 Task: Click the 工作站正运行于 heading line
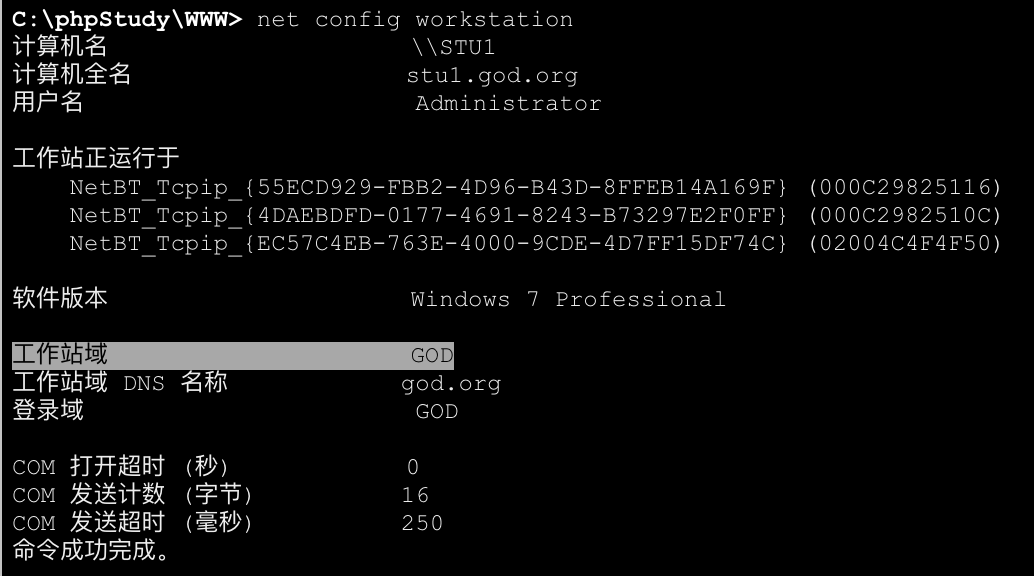point(96,158)
